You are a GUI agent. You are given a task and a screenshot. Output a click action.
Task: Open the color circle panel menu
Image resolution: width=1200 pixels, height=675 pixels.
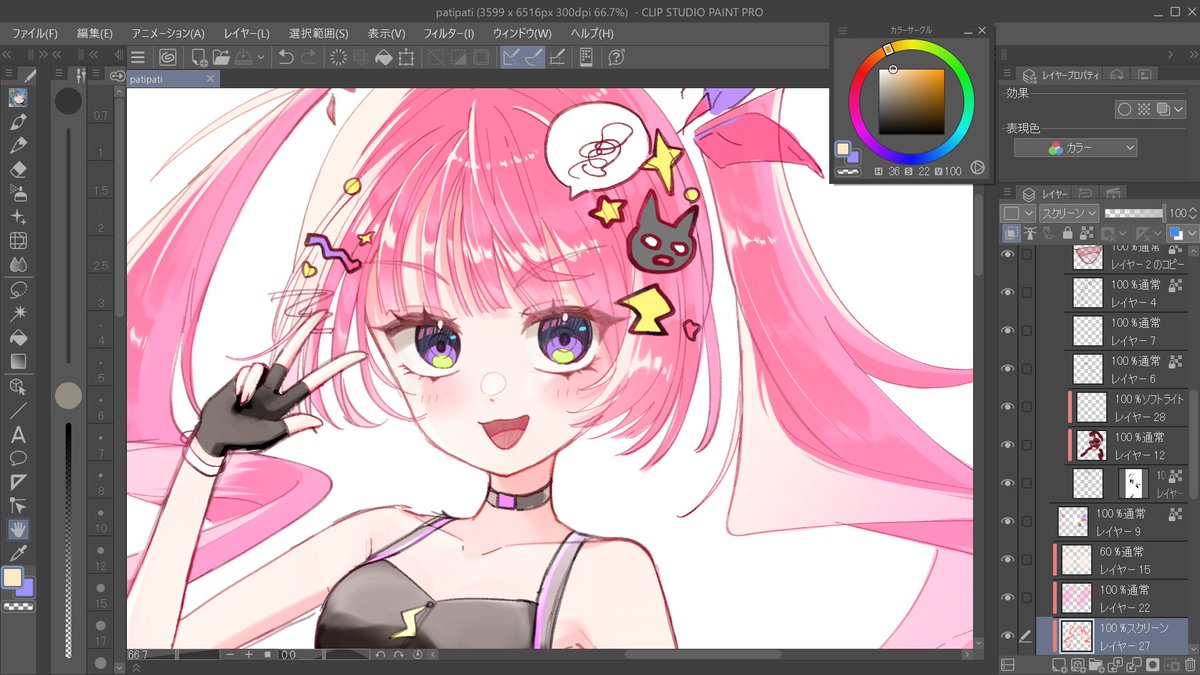841,31
